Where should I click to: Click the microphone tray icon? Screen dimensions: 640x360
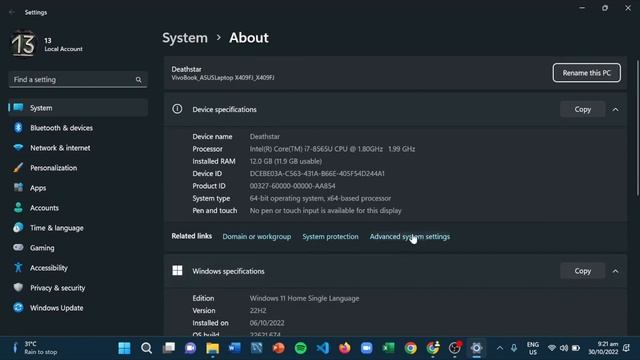coord(514,348)
